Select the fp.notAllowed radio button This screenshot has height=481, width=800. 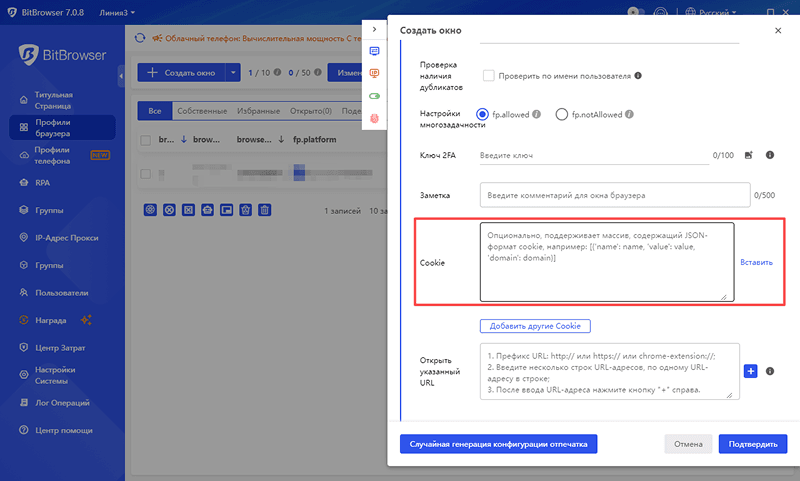coord(561,115)
